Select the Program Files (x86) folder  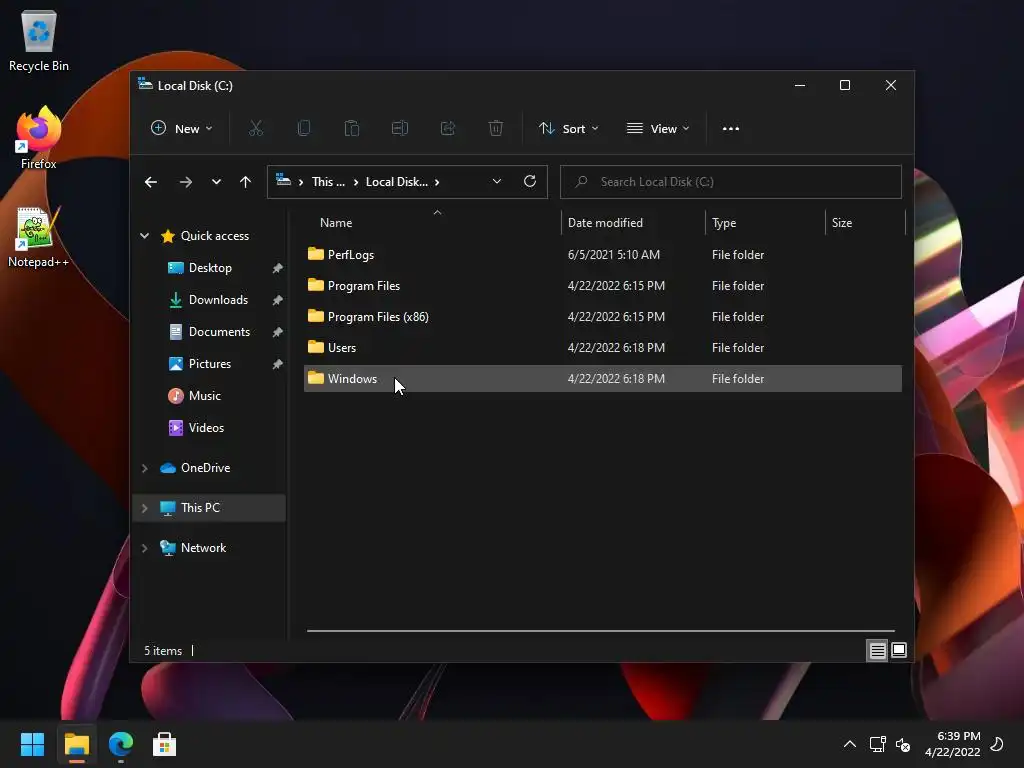602,317
